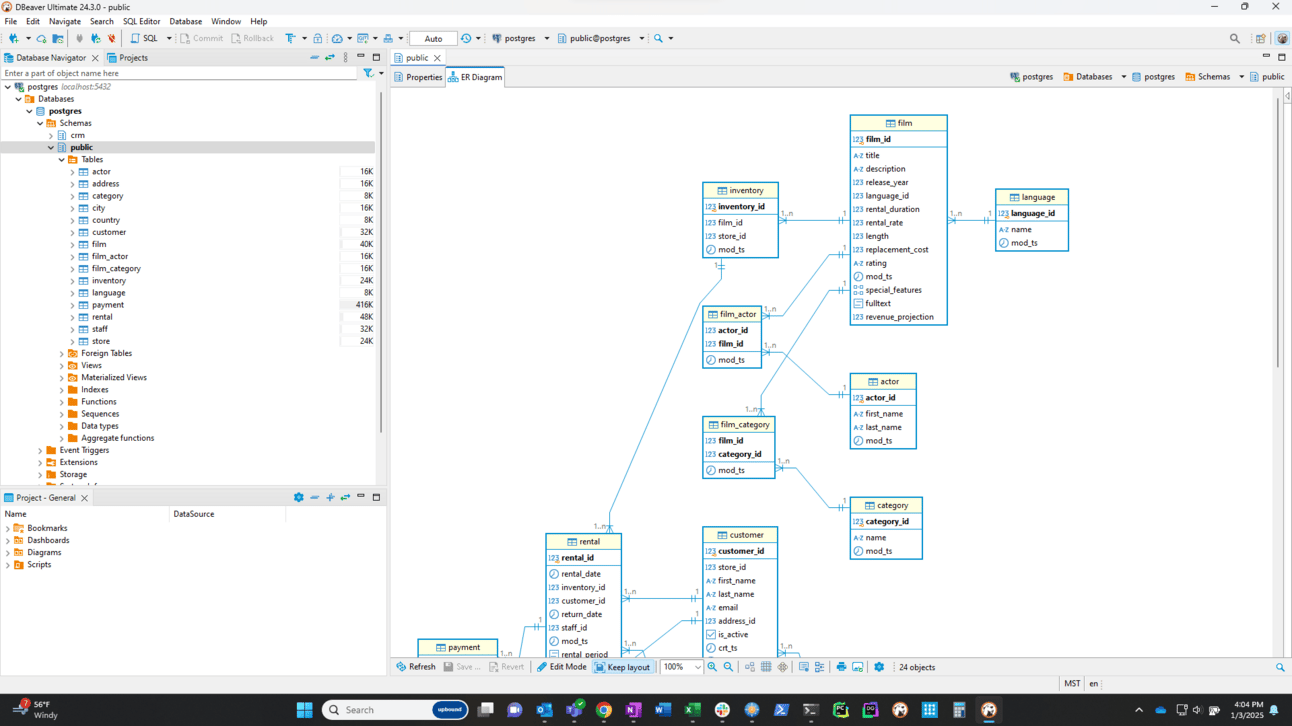This screenshot has height=726, width=1292.
Task: Click the object name filter field
Action: 180,73
